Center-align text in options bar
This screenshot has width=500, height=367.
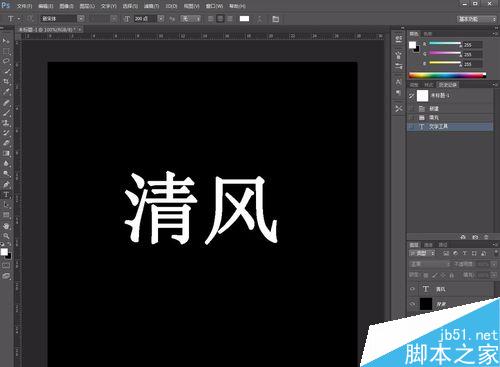point(220,19)
